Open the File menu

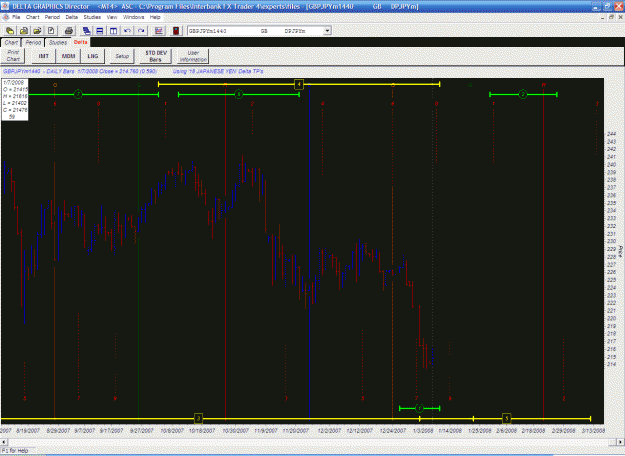pos(16,17)
